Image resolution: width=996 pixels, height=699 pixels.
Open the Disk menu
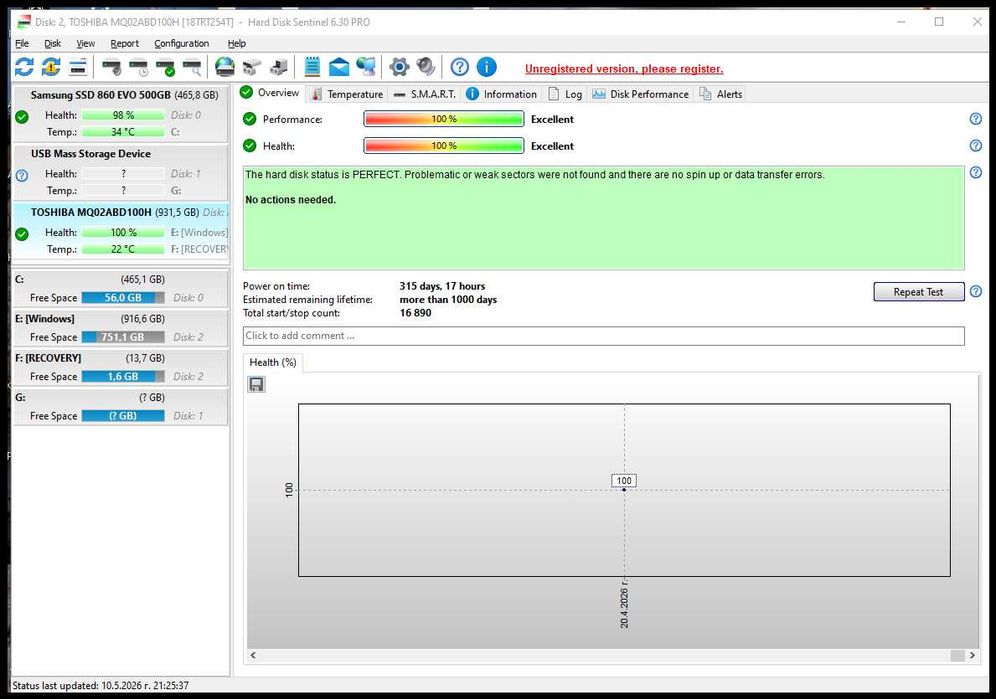click(53, 43)
